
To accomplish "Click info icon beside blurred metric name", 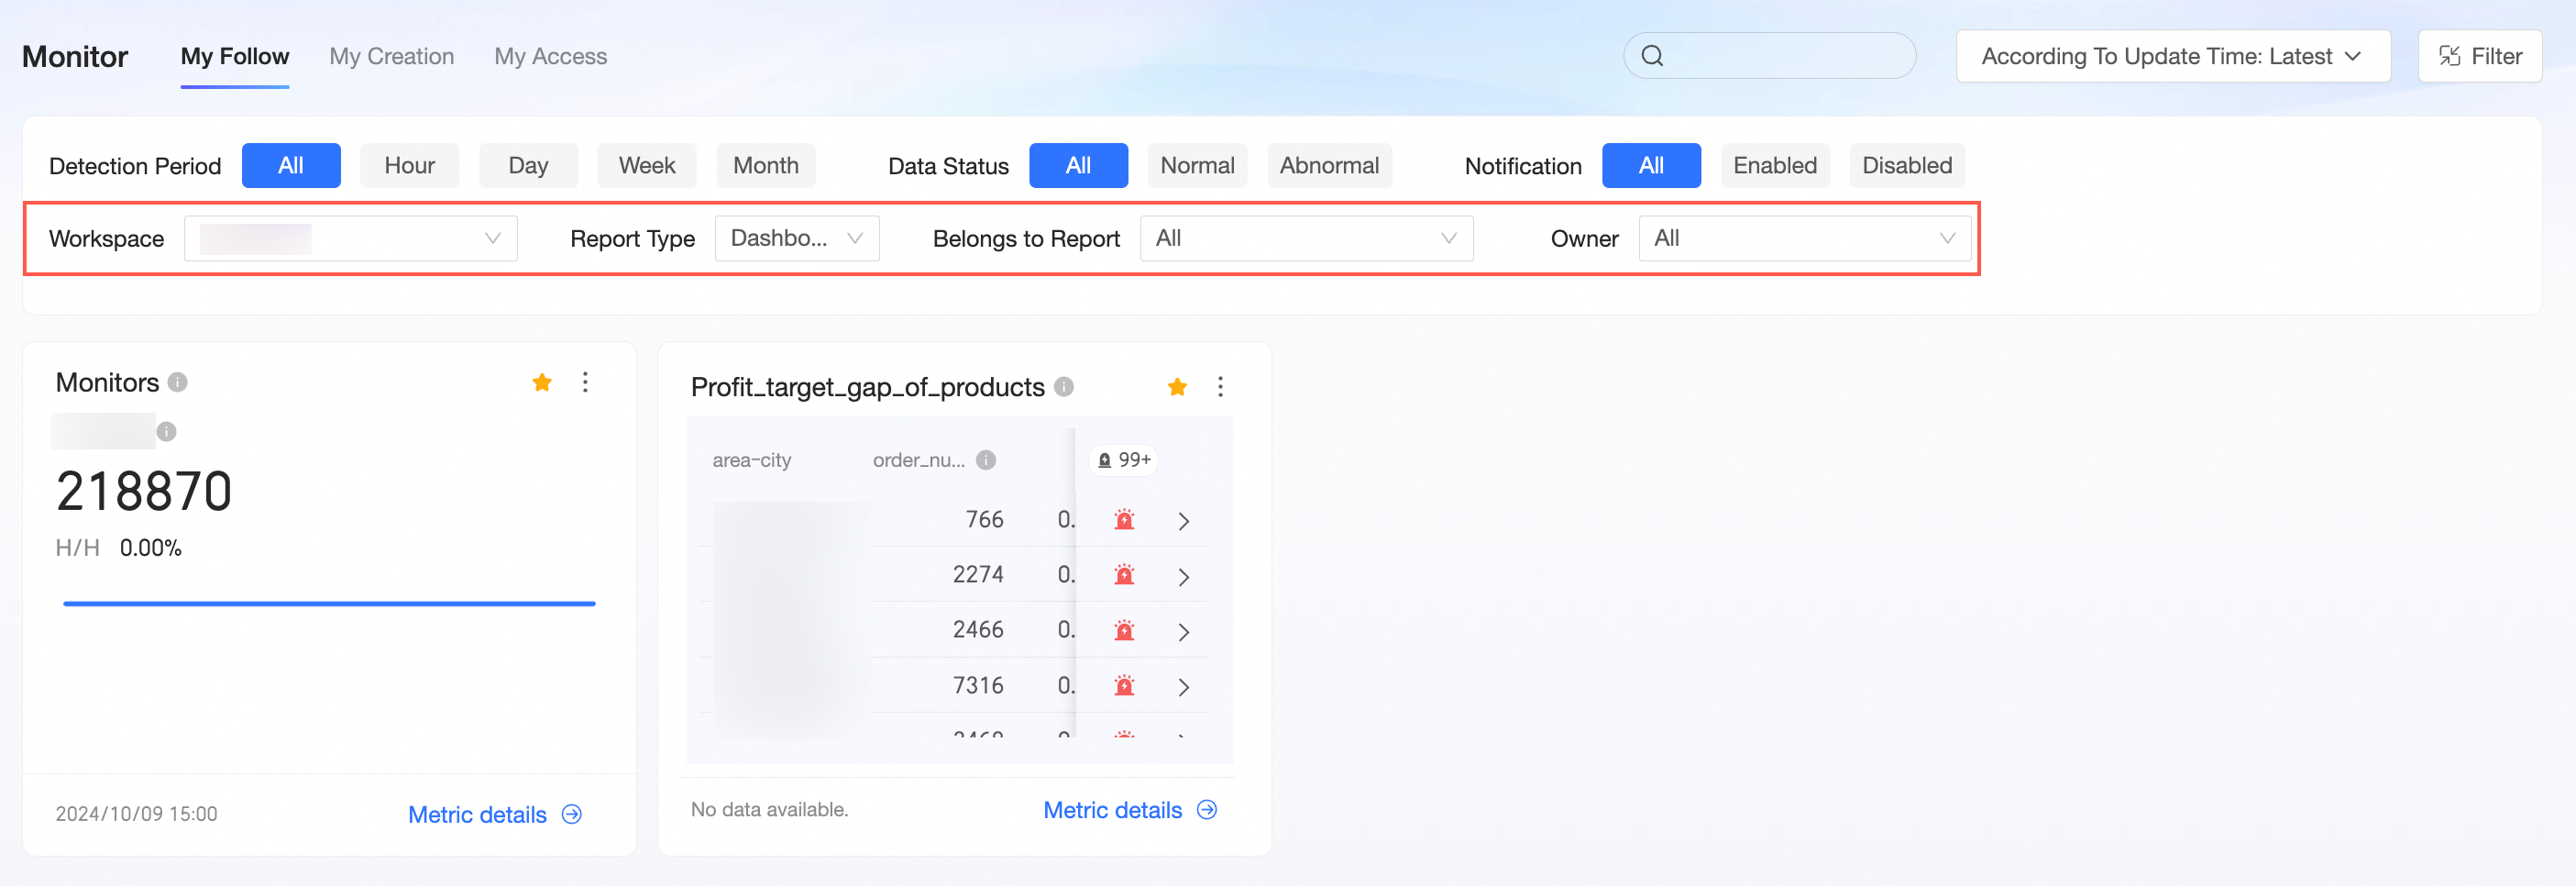I will [x=167, y=431].
